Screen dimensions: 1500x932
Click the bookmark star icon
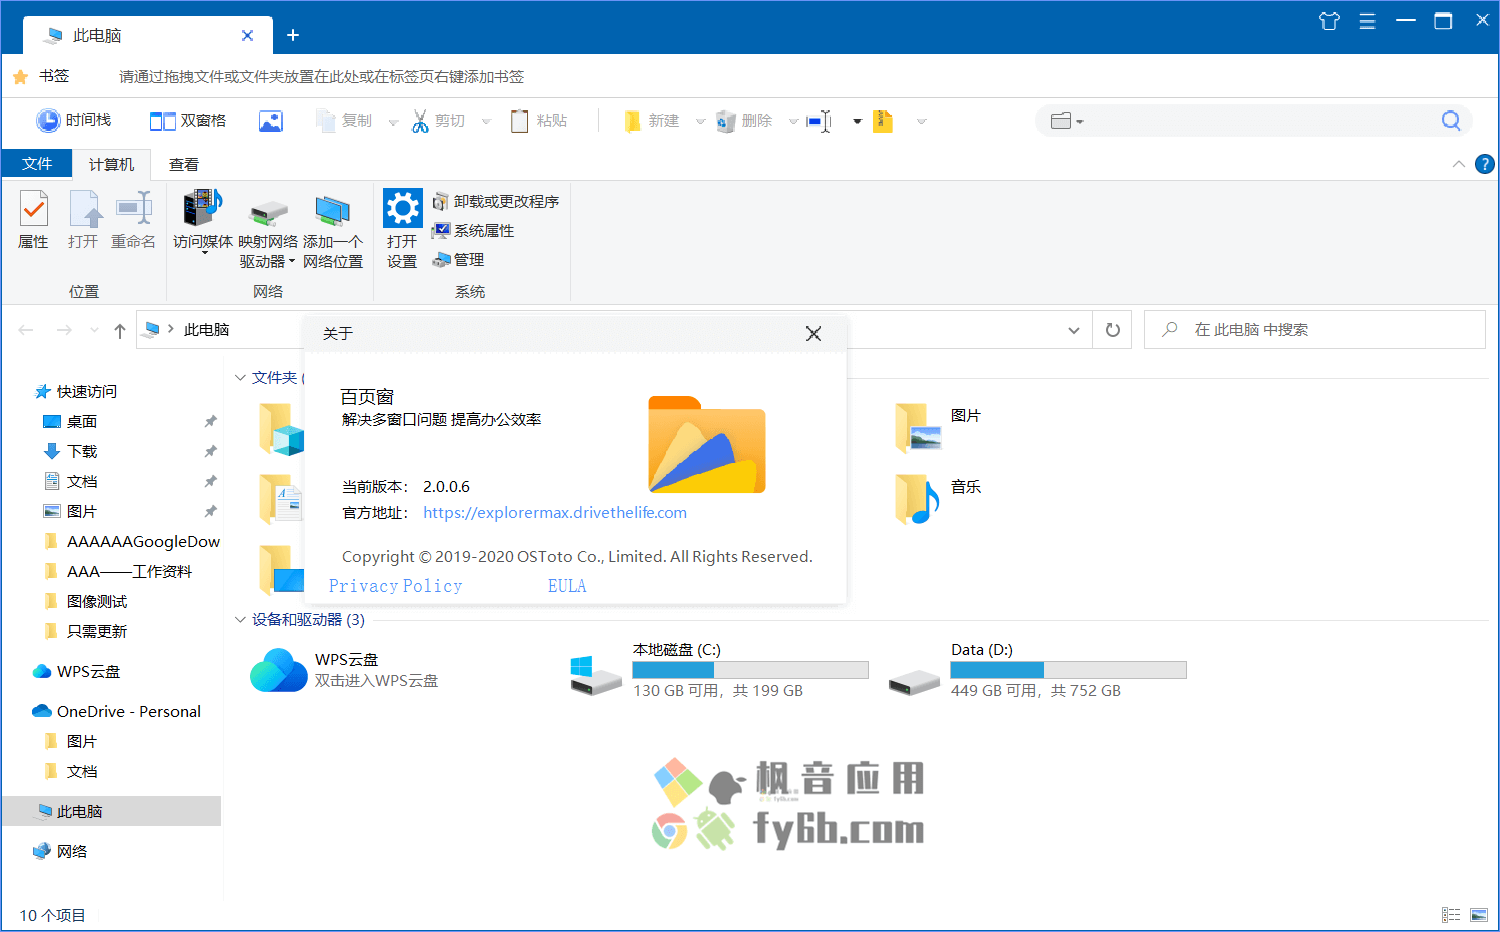[20, 76]
